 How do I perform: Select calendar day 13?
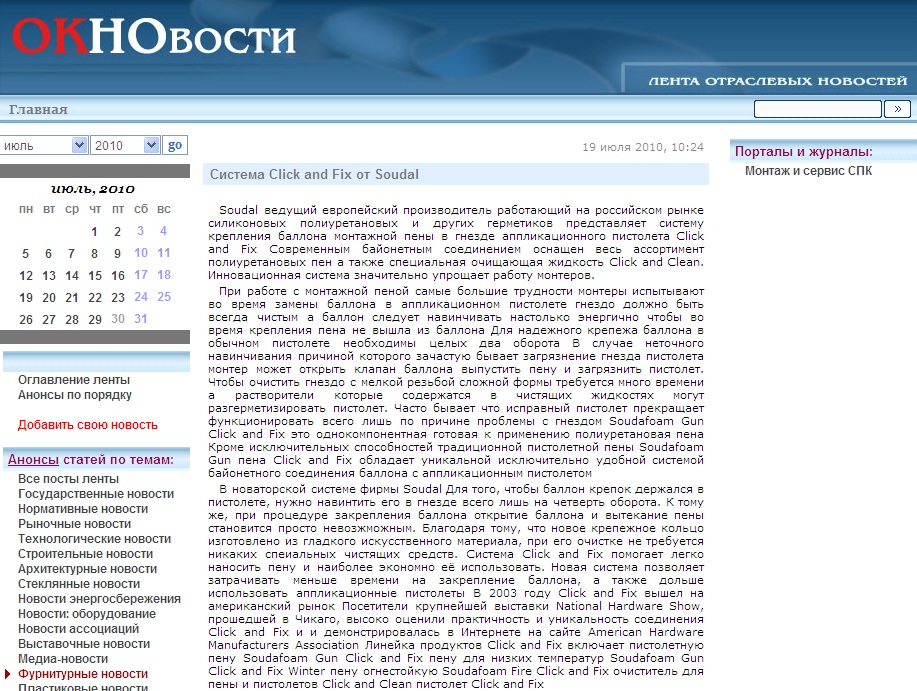[x=49, y=276]
